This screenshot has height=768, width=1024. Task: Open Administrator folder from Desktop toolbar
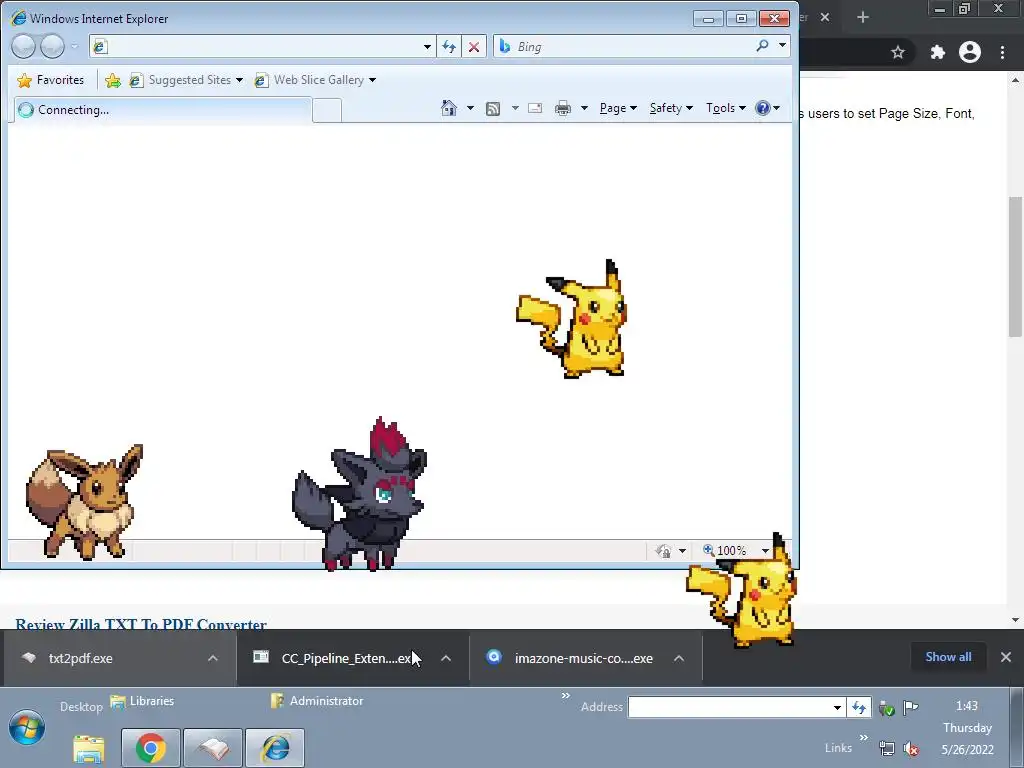pyautogui.click(x=317, y=701)
